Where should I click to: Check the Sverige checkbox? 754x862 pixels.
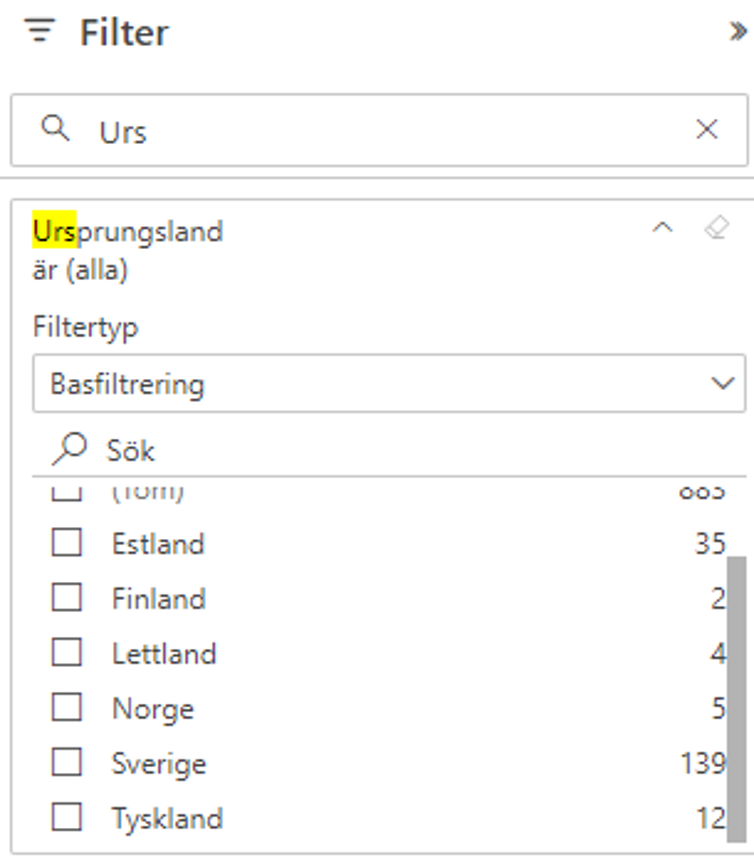[x=67, y=762]
